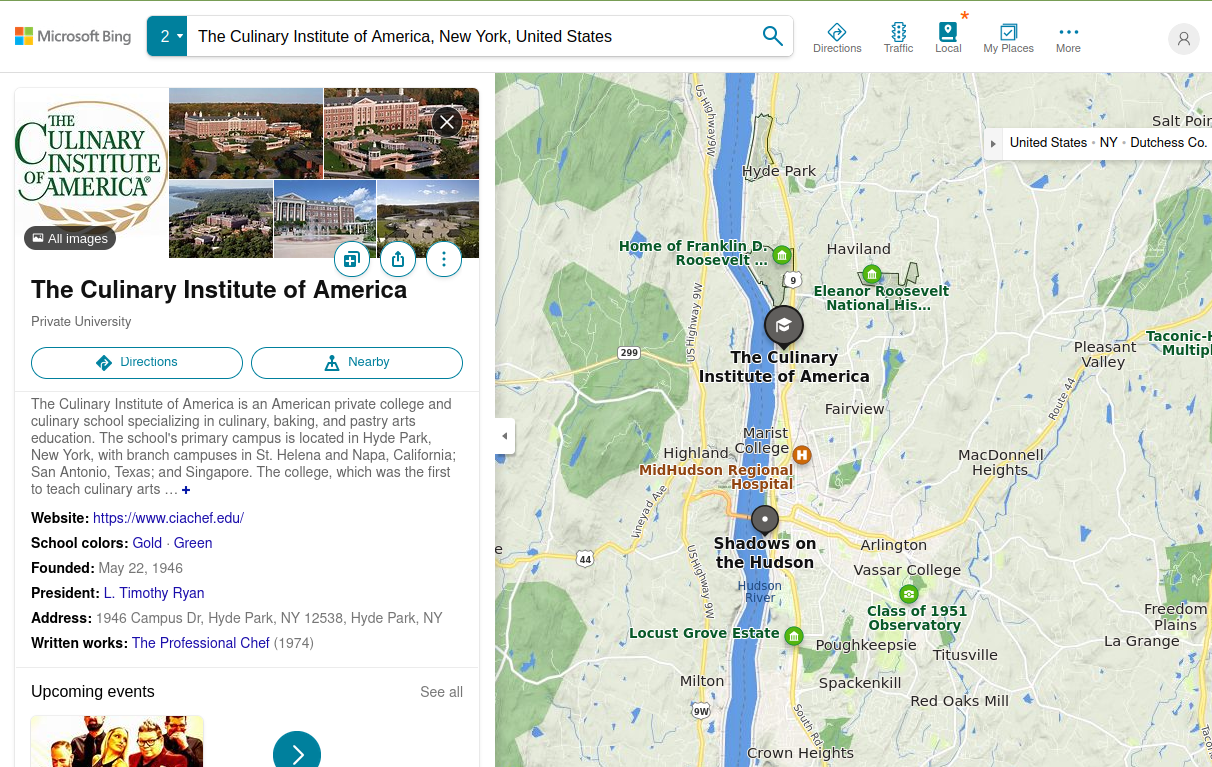The width and height of the screenshot is (1212, 767).
Task: Expand the location breadcrumb arrow
Action: (x=993, y=143)
